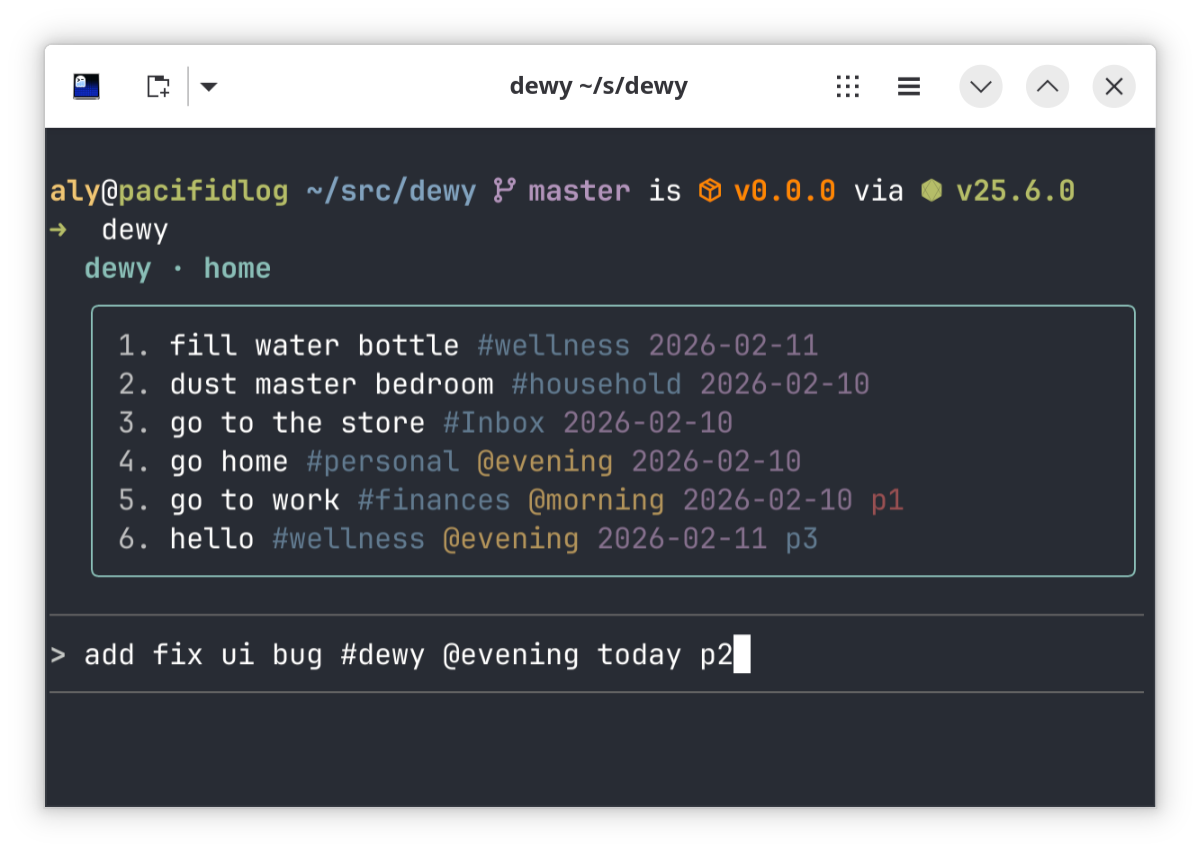Click node version 'v25.6.0'
This screenshot has width=1201, height=853.
point(1015,191)
